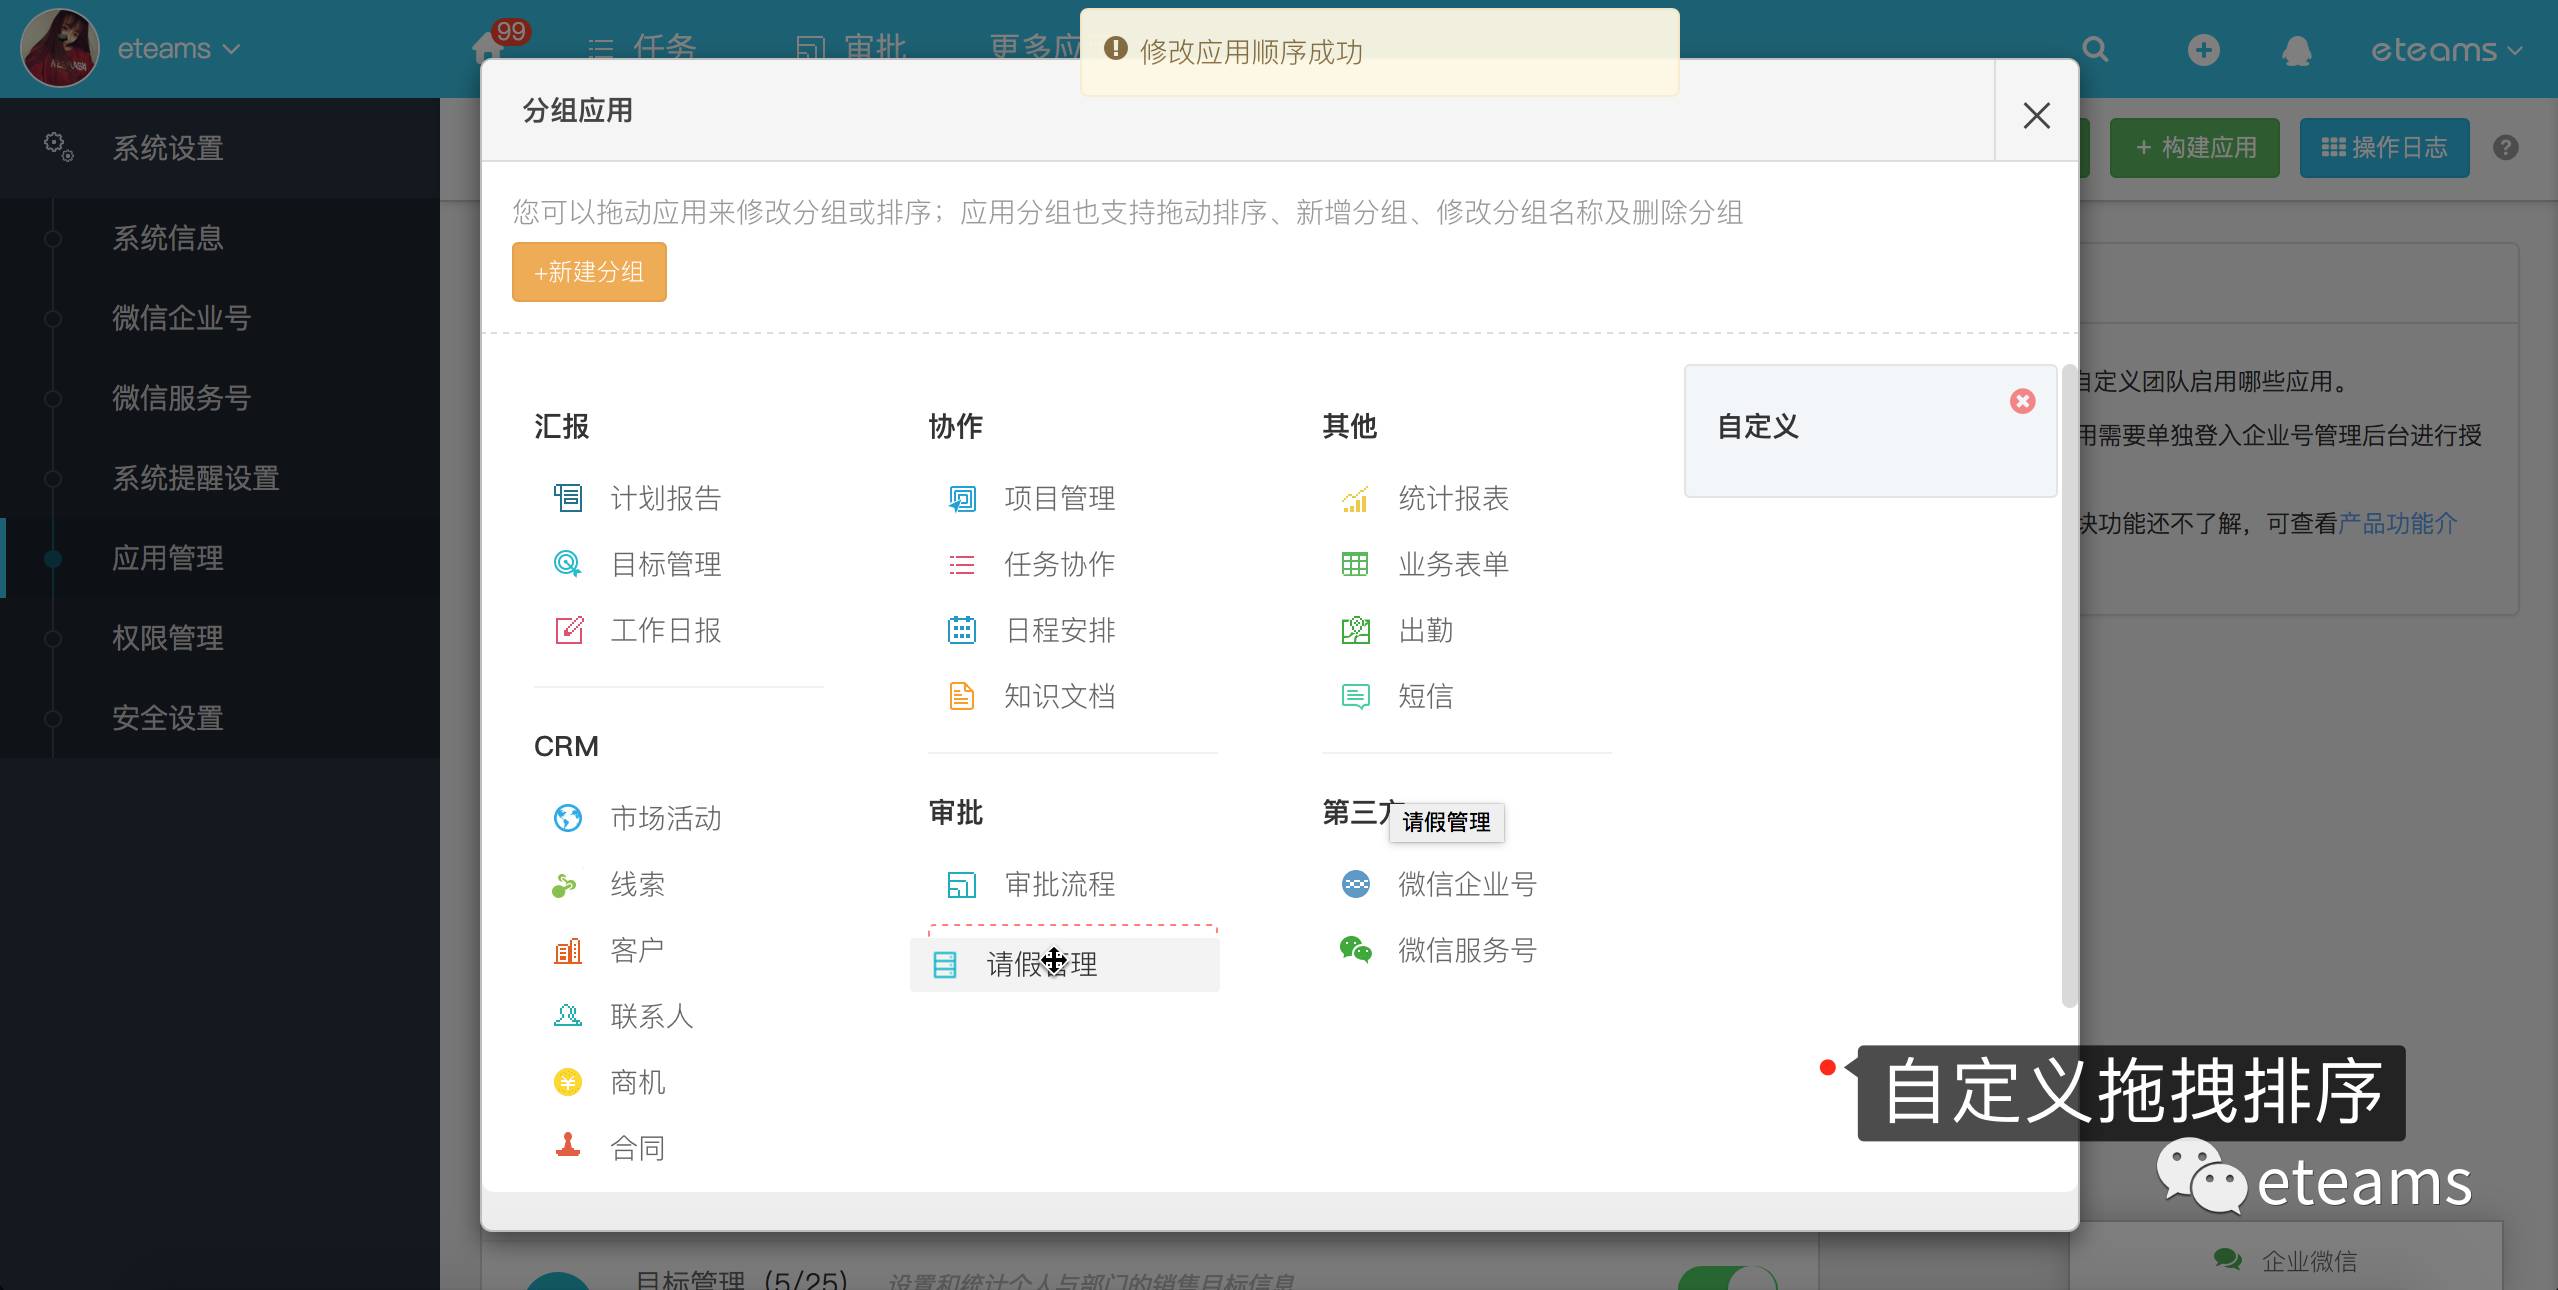This screenshot has height=1290, width=2558.
Task: Click the 商机 yellow coin icon
Action: [x=568, y=1082]
